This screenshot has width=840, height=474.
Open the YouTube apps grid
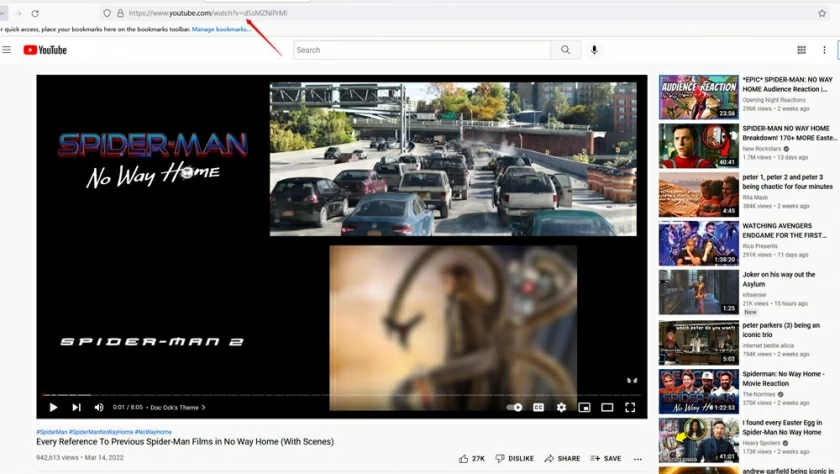coord(801,50)
